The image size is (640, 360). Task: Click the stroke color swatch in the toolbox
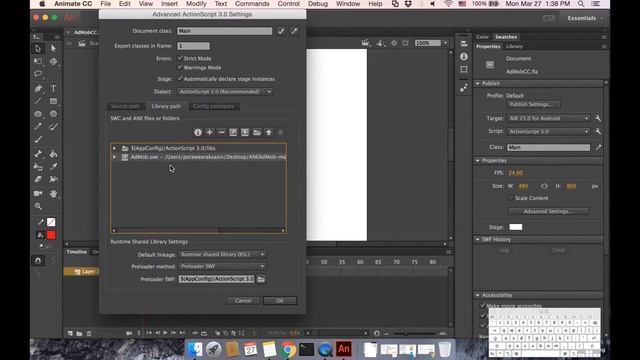point(51,222)
